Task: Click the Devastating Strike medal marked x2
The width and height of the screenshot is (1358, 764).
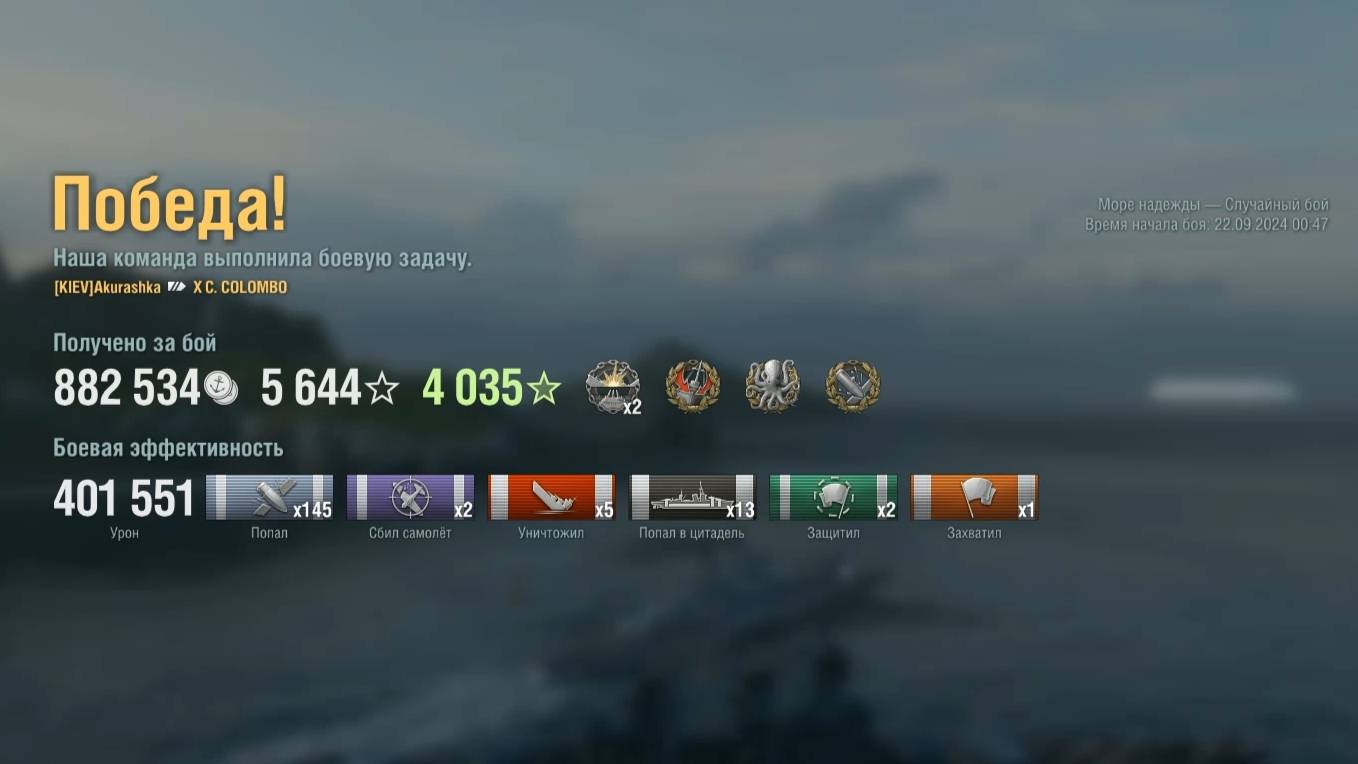Action: click(x=613, y=387)
